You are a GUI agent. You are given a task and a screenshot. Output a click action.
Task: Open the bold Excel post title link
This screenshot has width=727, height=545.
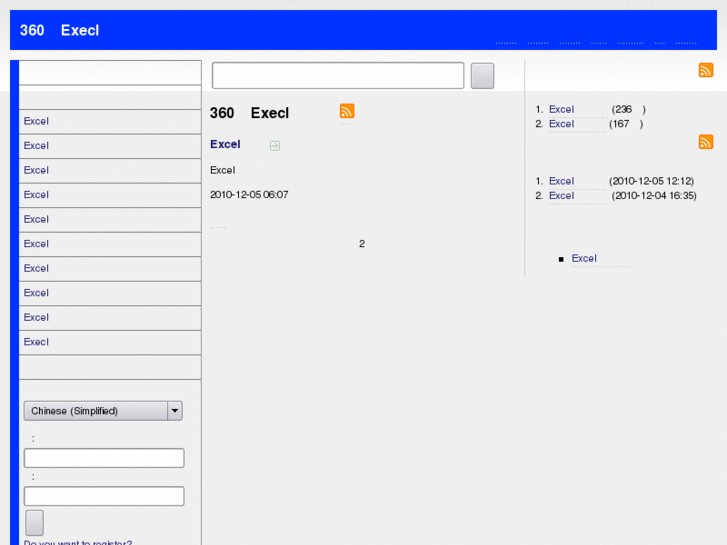tap(225, 144)
